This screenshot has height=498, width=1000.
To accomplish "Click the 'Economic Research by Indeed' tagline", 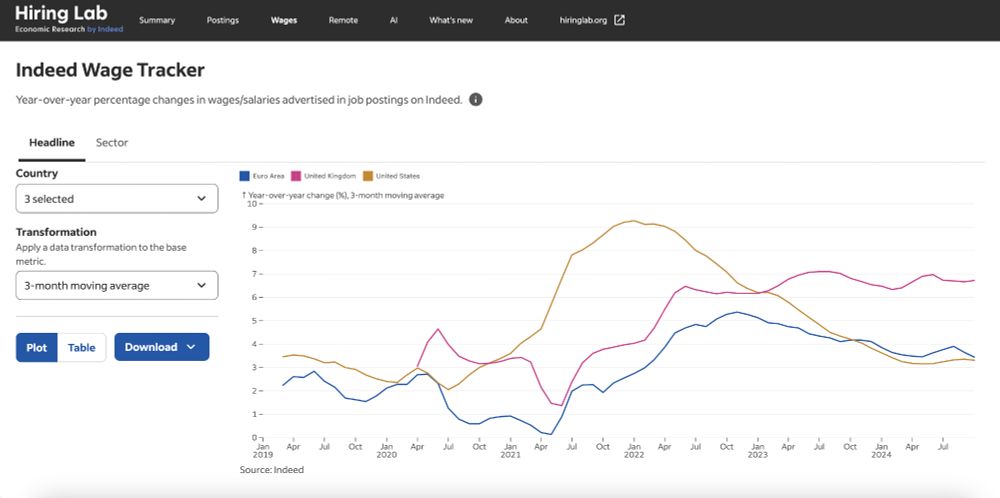I will point(69,29).
